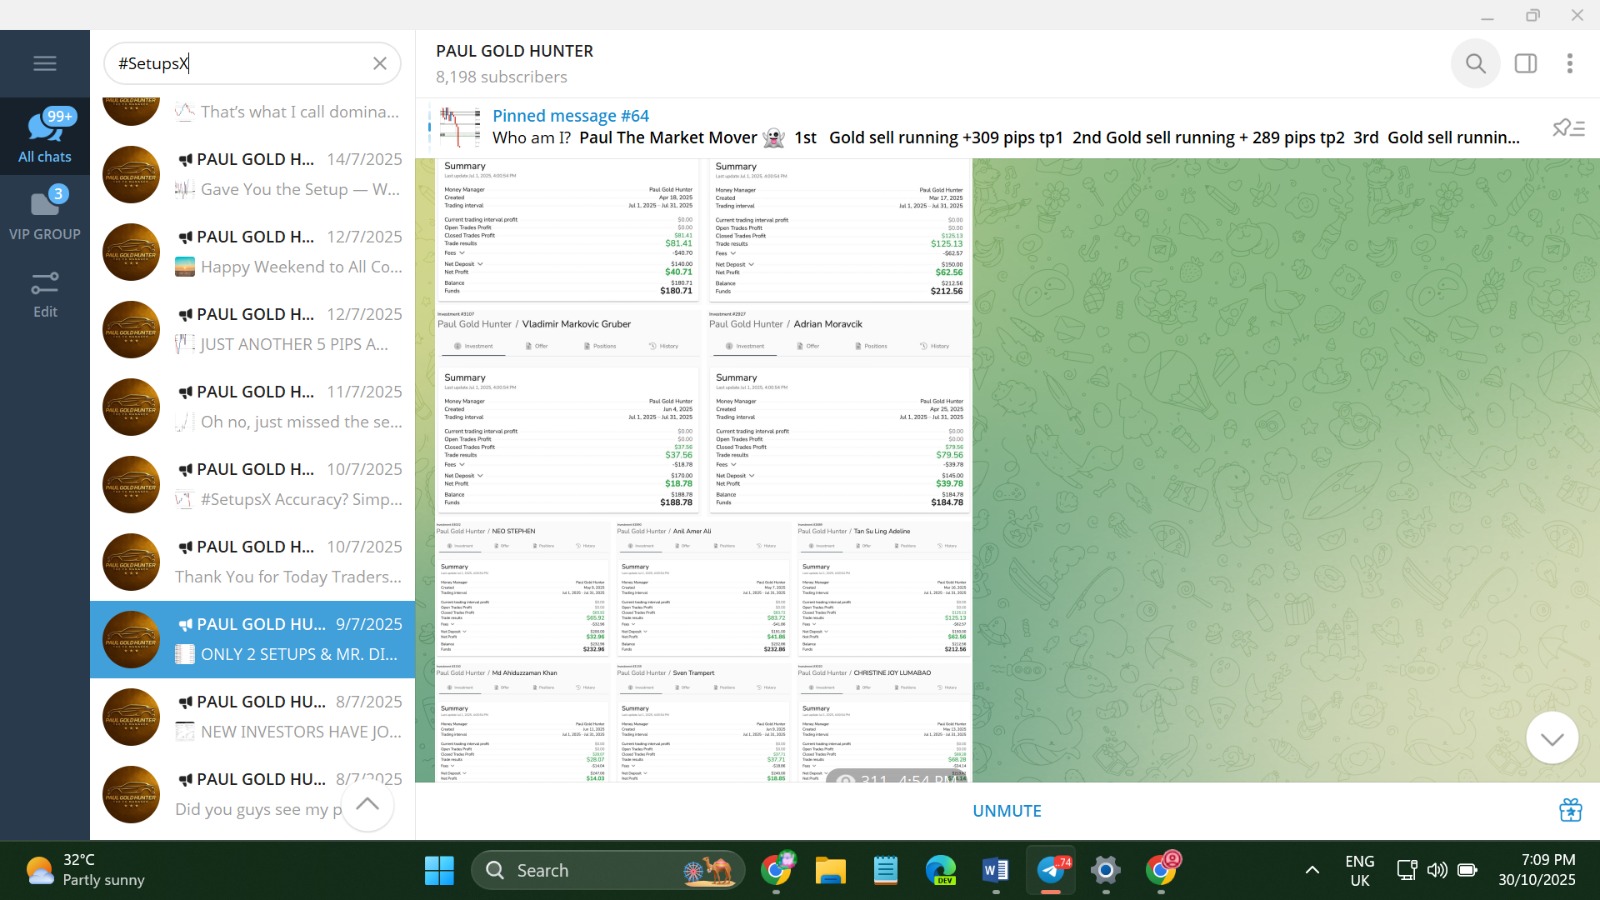This screenshot has height=900, width=1600.
Task: Open the 'Happy Weekend to All Co...' result
Action: pos(252,252)
